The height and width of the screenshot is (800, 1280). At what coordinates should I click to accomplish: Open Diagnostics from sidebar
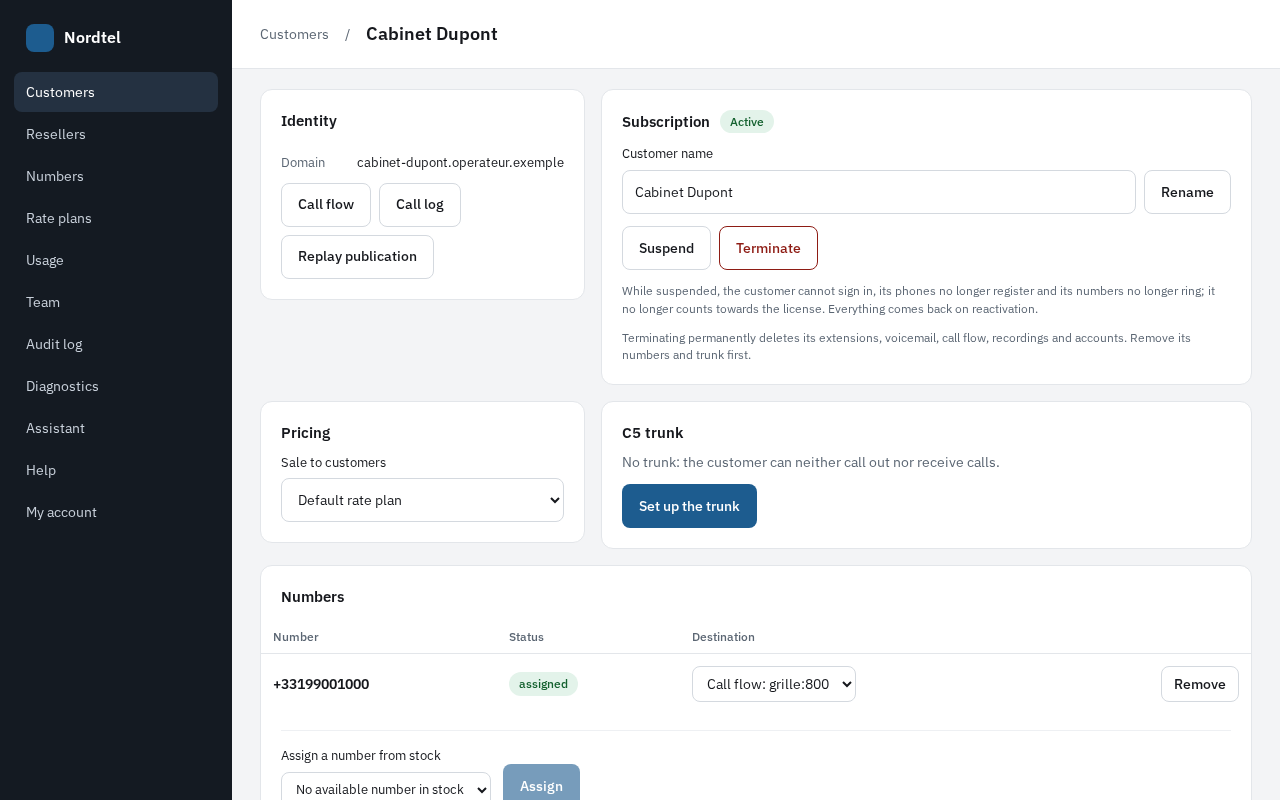pyautogui.click(x=116, y=386)
